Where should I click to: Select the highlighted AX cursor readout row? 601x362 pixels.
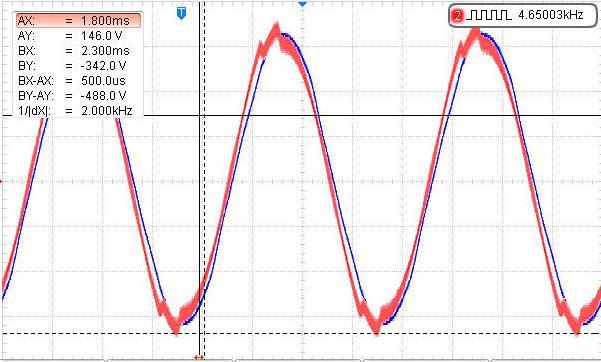pyautogui.click(x=79, y=20)
